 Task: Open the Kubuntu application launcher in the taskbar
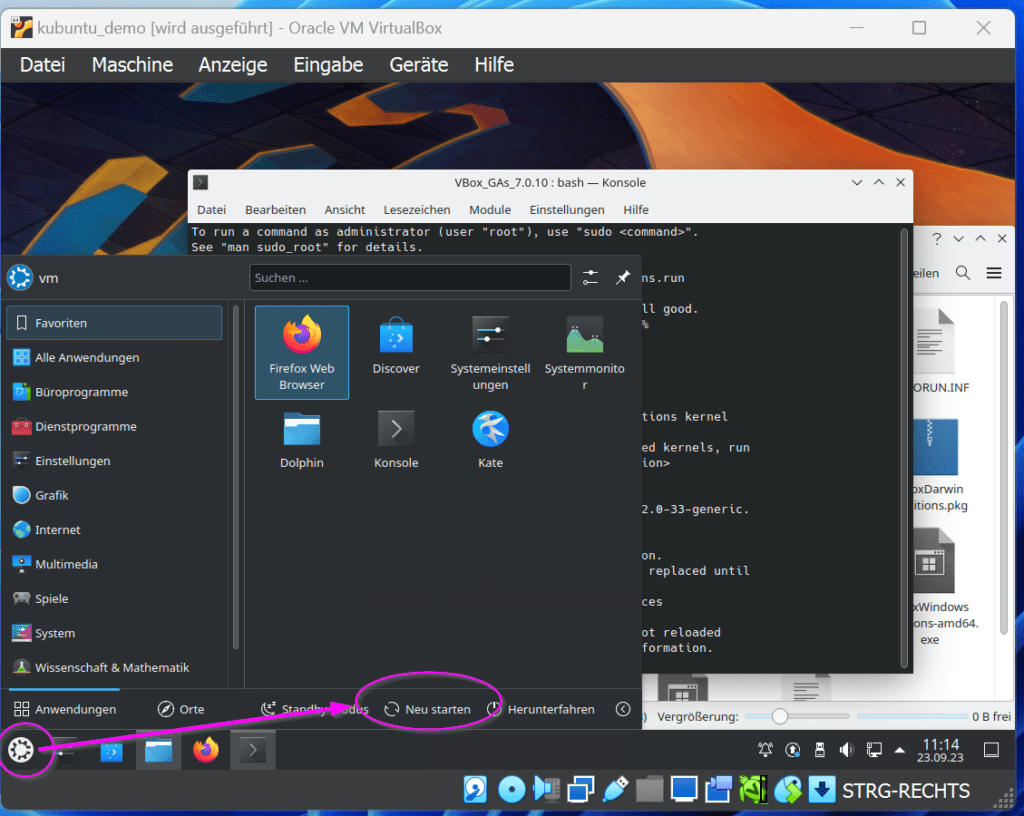[x=21, y=750]
